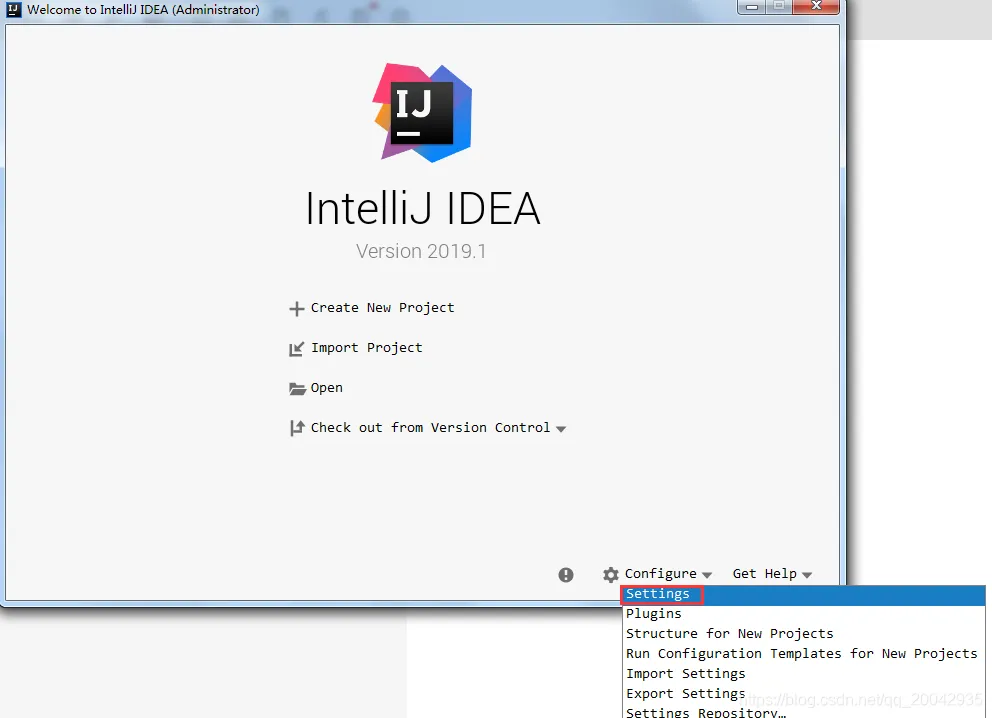Open the events notification exclamation icon
992x718 pixels.
(x=566, y=574)
